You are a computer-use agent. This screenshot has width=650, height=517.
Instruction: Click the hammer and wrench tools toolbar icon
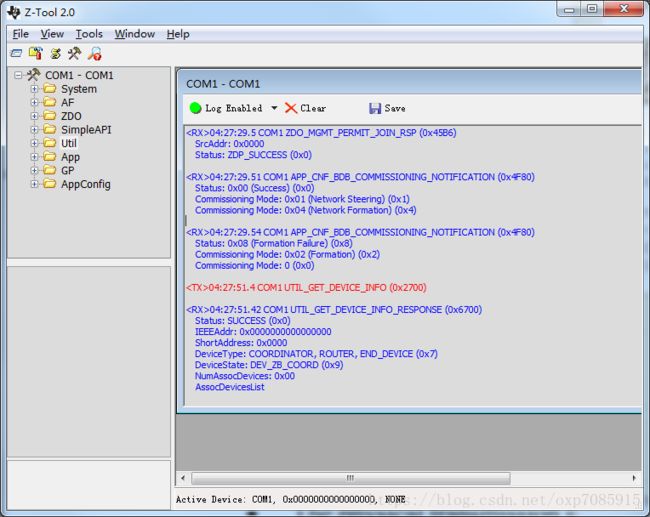[74, 53]
